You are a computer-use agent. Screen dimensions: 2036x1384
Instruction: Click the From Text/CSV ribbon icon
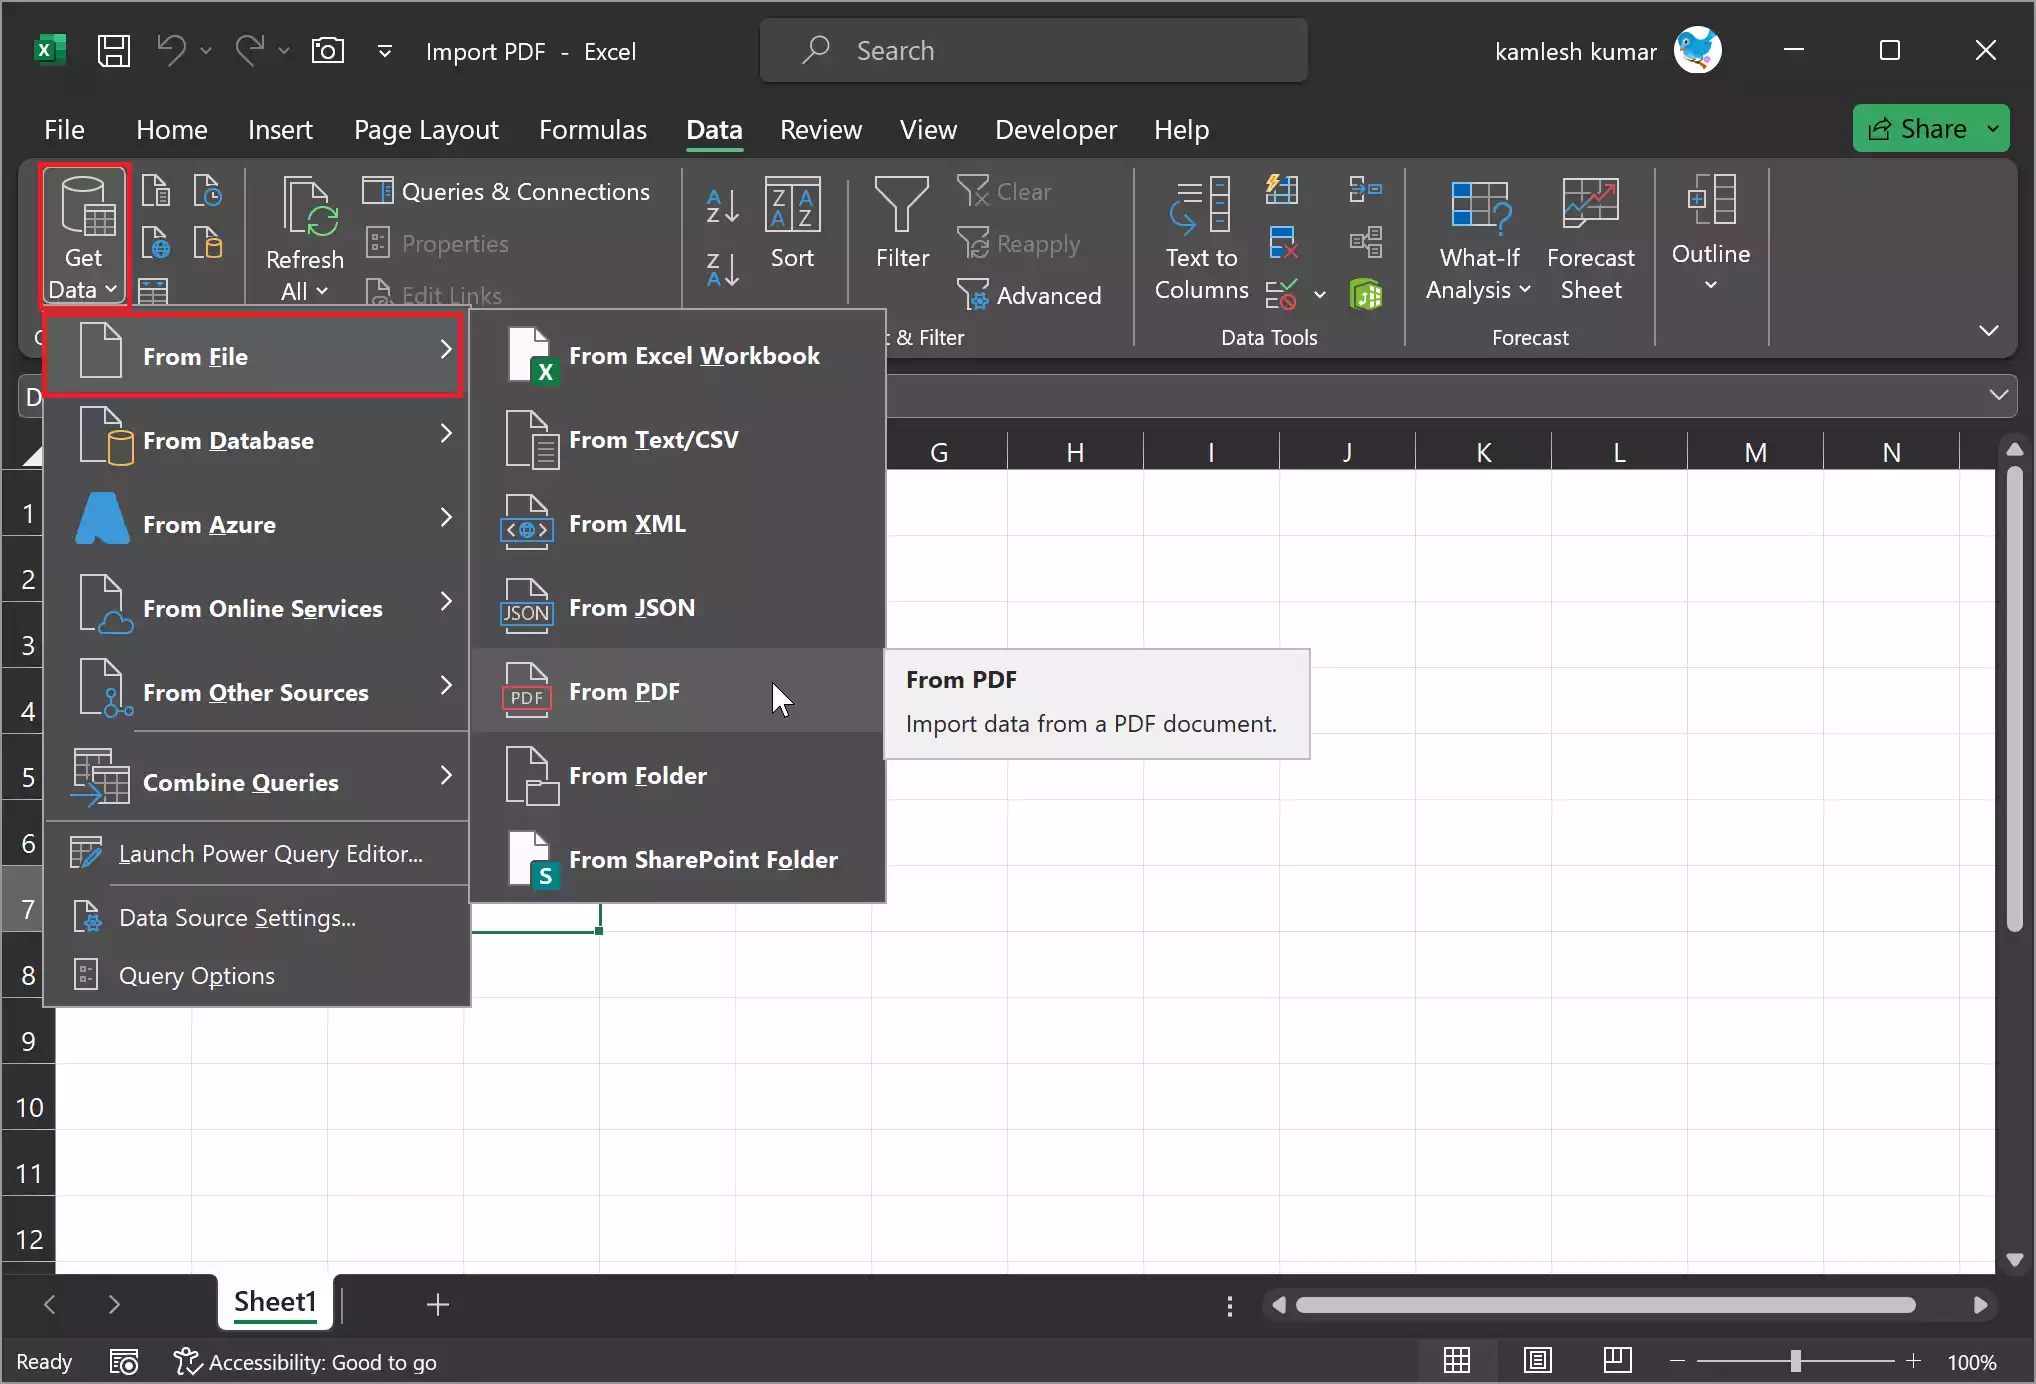coord(156,190)
